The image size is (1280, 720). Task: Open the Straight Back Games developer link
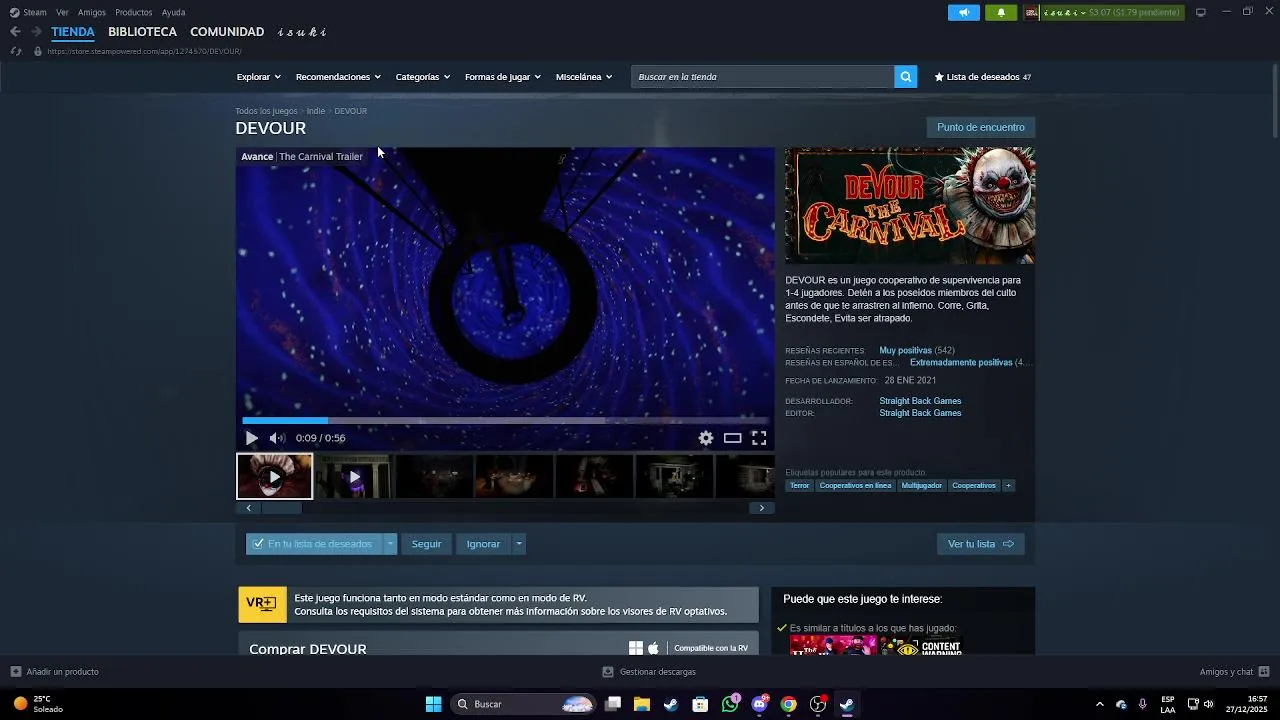(920, 401)
